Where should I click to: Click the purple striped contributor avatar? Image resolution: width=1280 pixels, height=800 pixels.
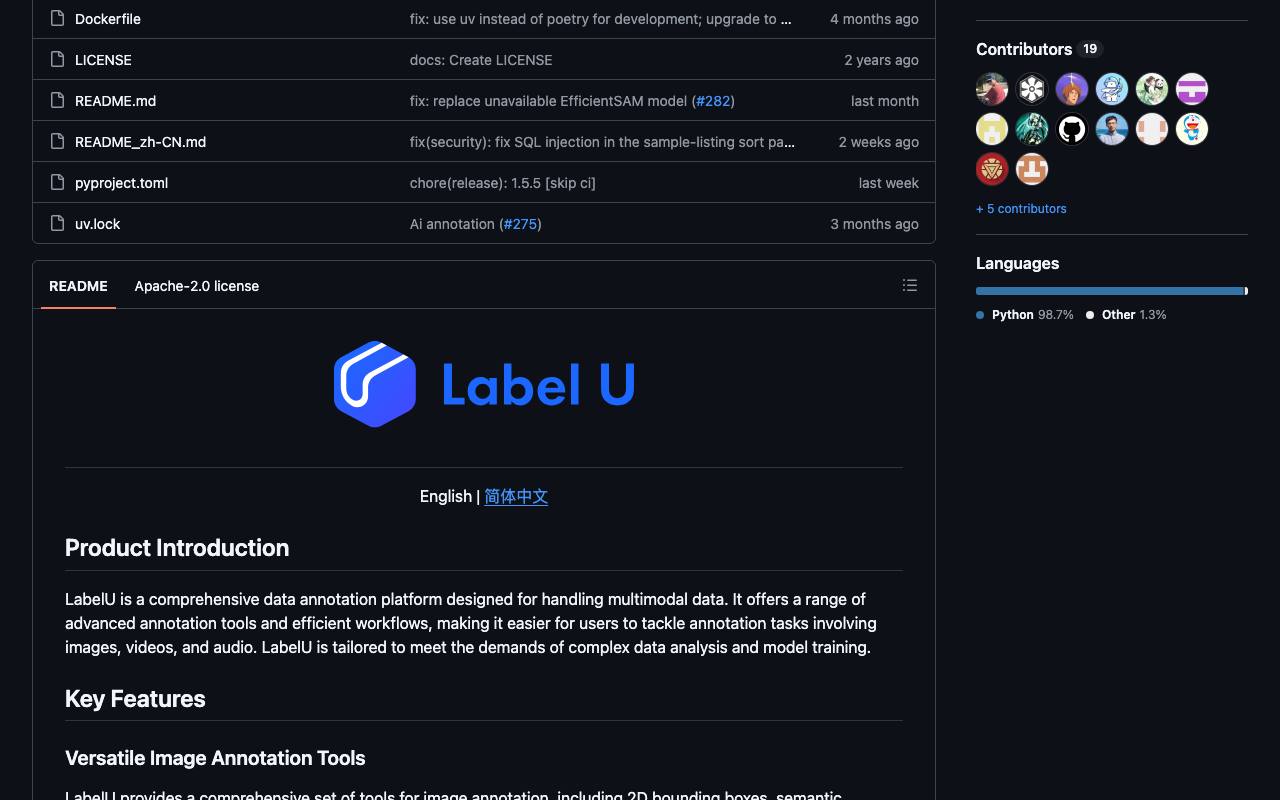point(1192,89)
